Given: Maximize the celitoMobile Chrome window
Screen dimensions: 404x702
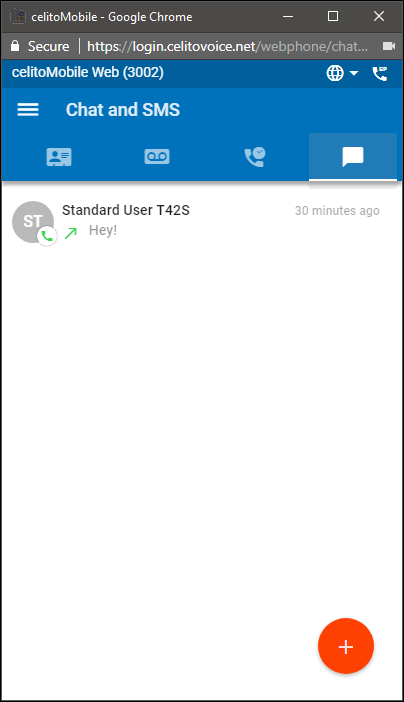Looking at the screenshot, I should click(x=333, y=17).
